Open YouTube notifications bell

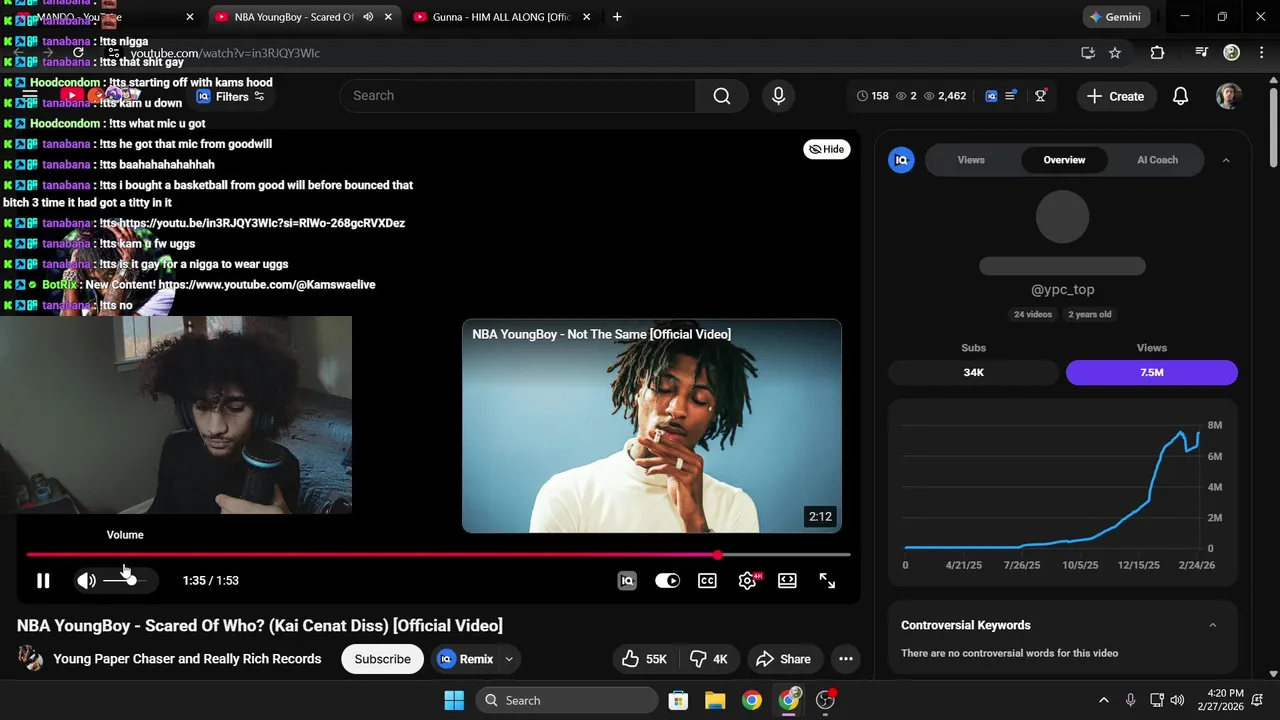click(1180, 96)
